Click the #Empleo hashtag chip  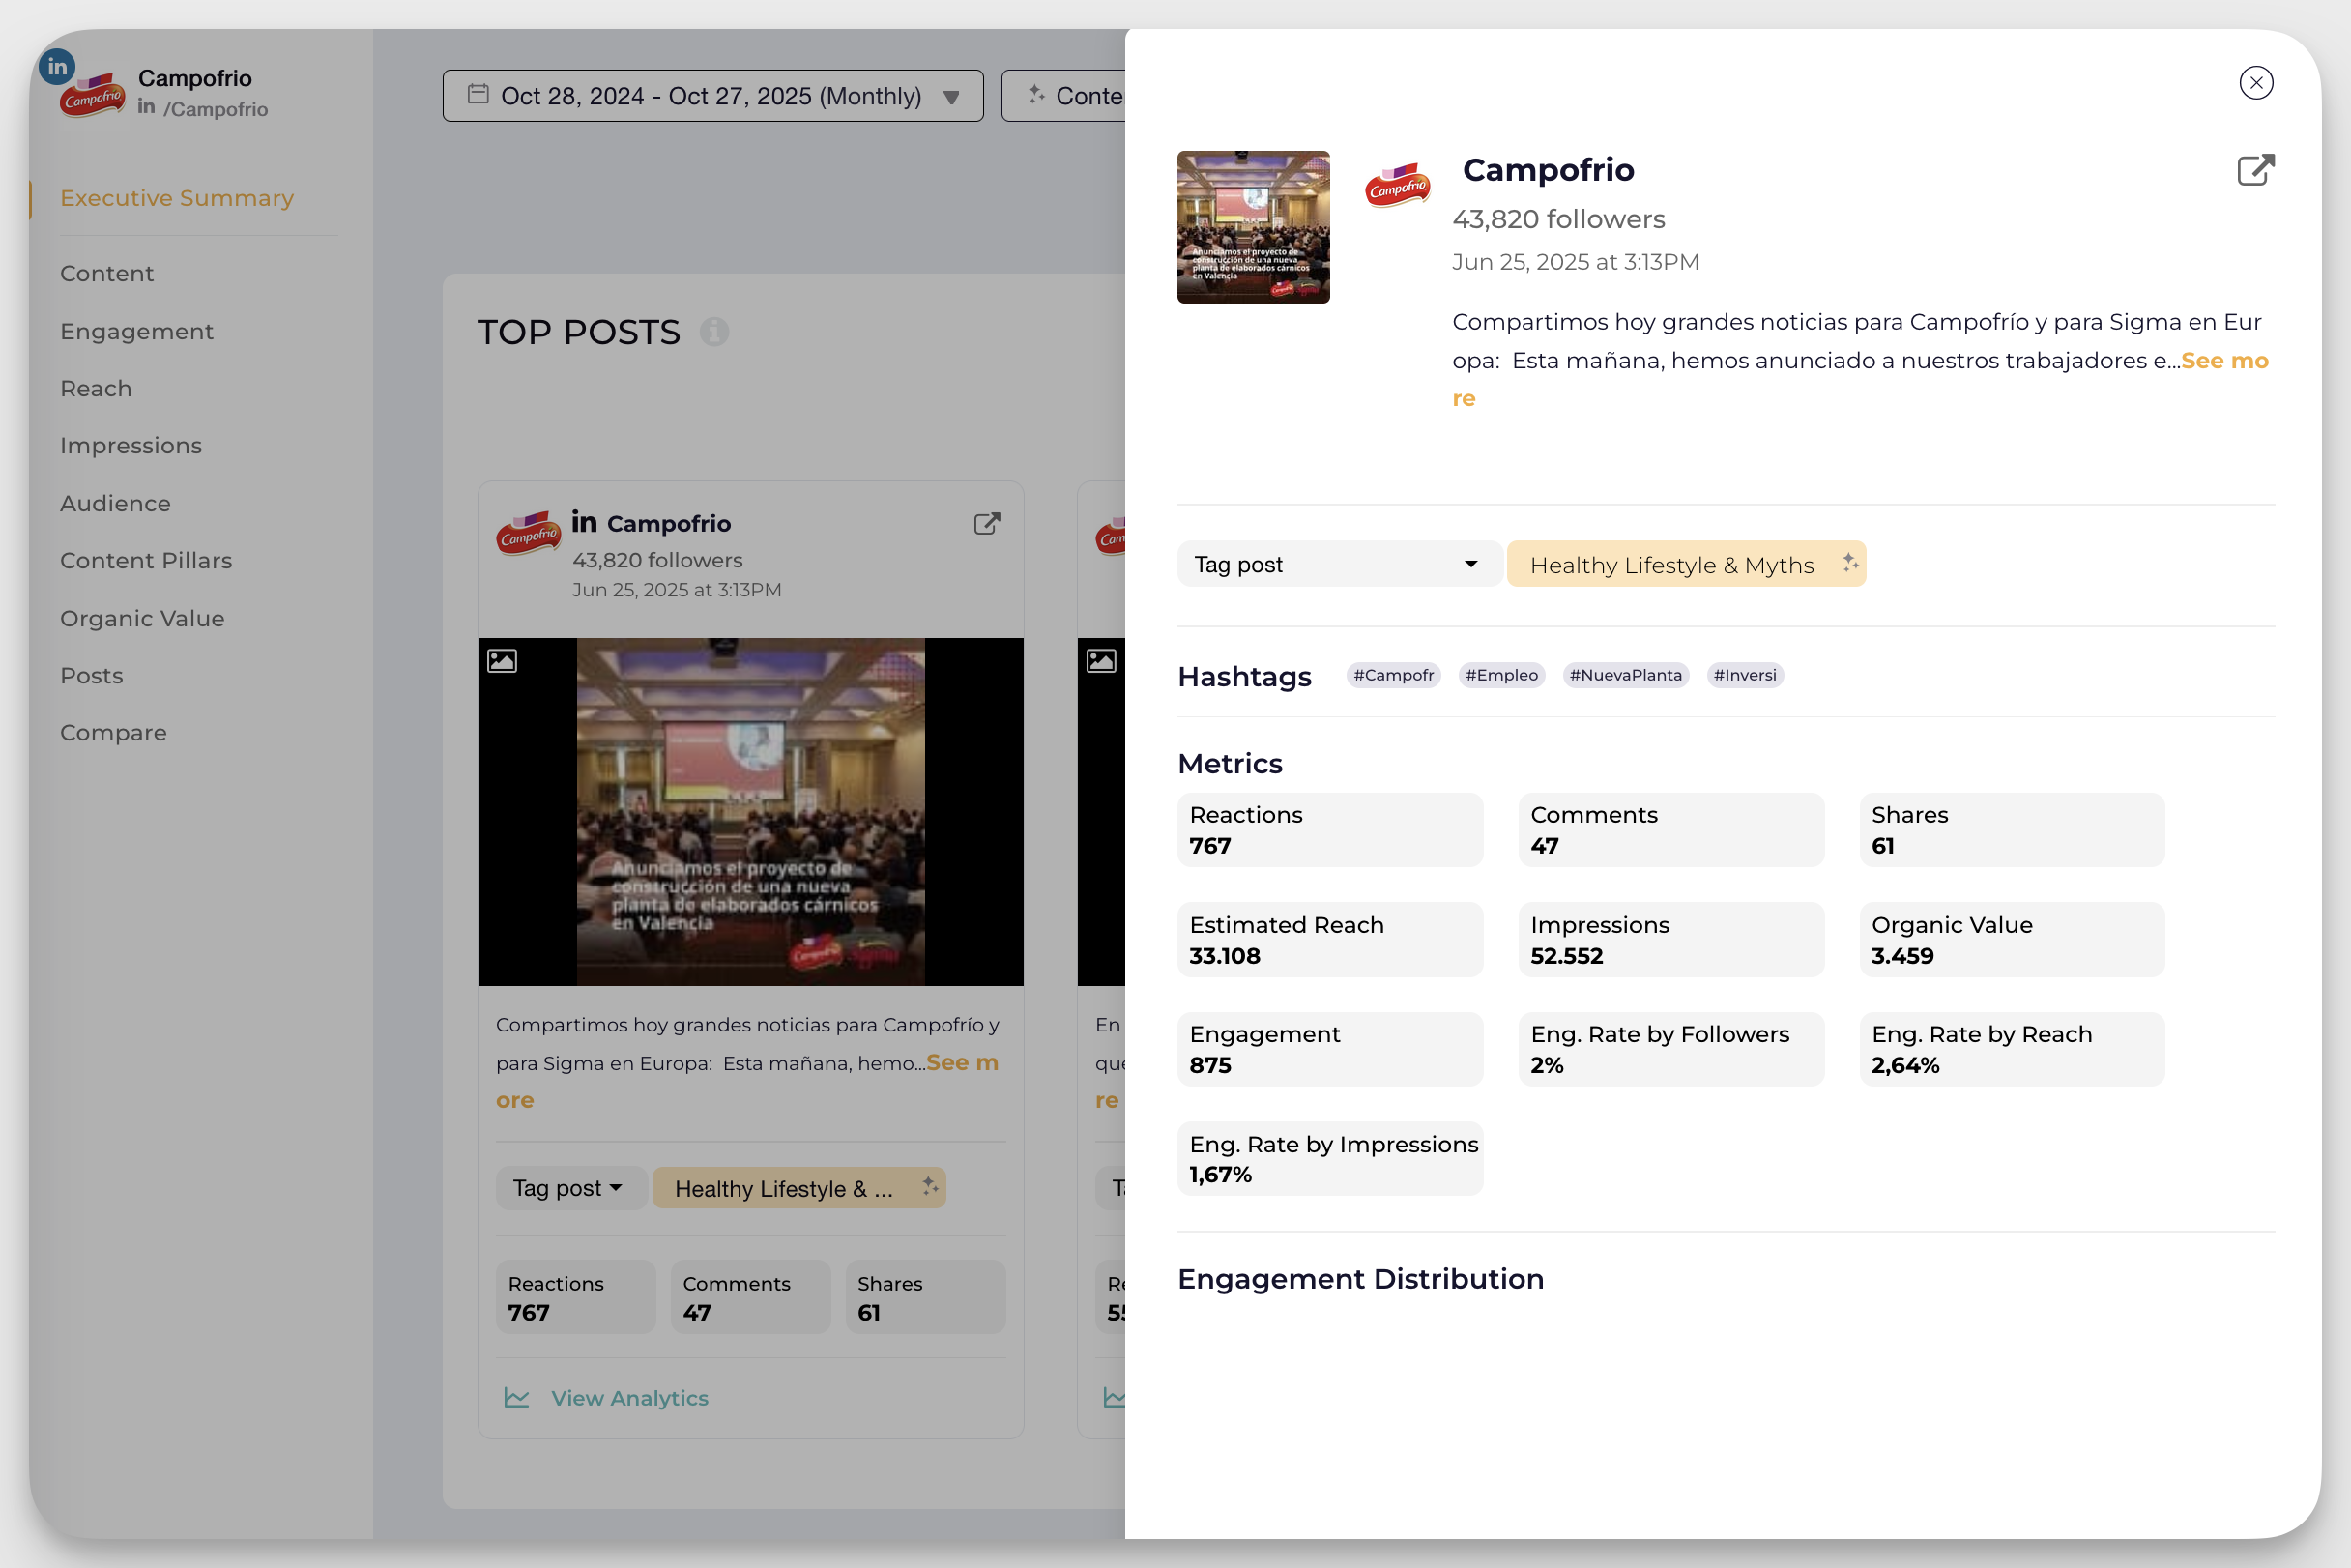coord(1501,675)
